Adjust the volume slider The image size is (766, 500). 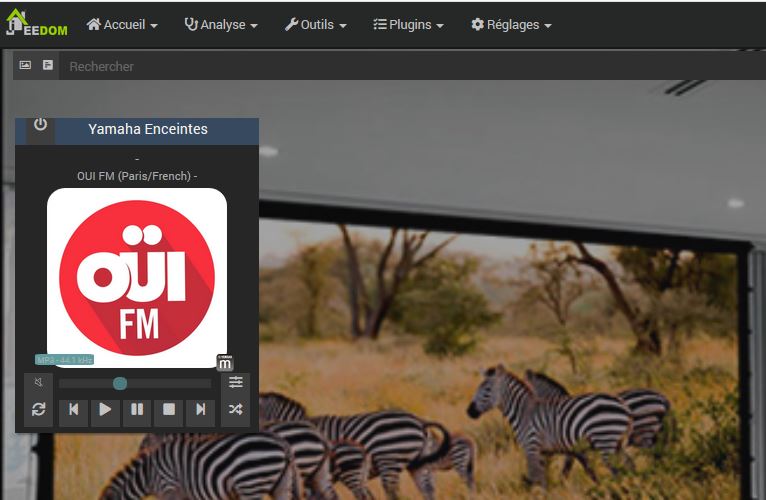[135, 384]
